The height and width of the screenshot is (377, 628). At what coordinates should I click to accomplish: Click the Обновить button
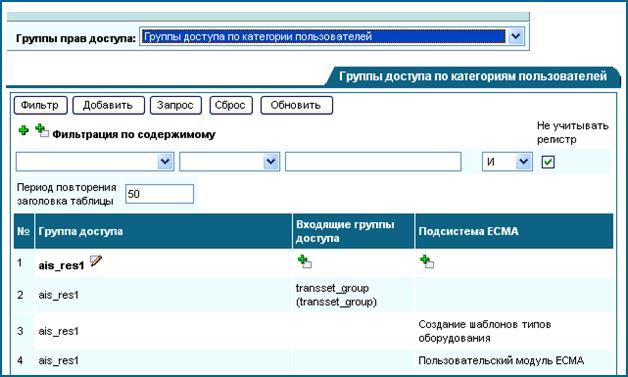[x=296, y=105]
